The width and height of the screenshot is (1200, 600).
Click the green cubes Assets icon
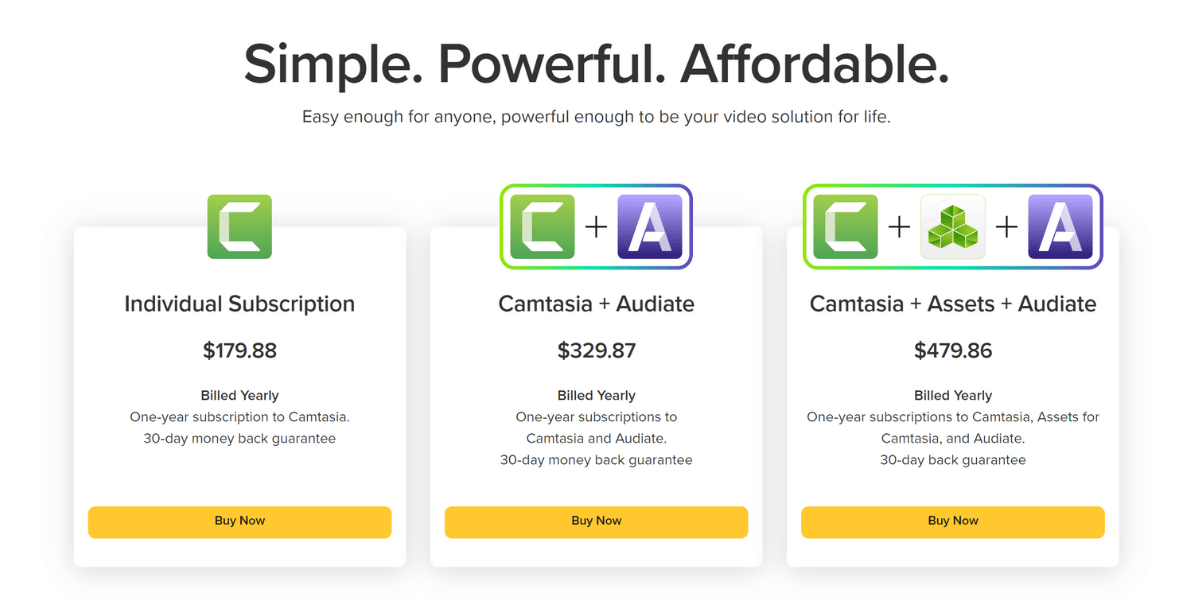coord(952,227)
